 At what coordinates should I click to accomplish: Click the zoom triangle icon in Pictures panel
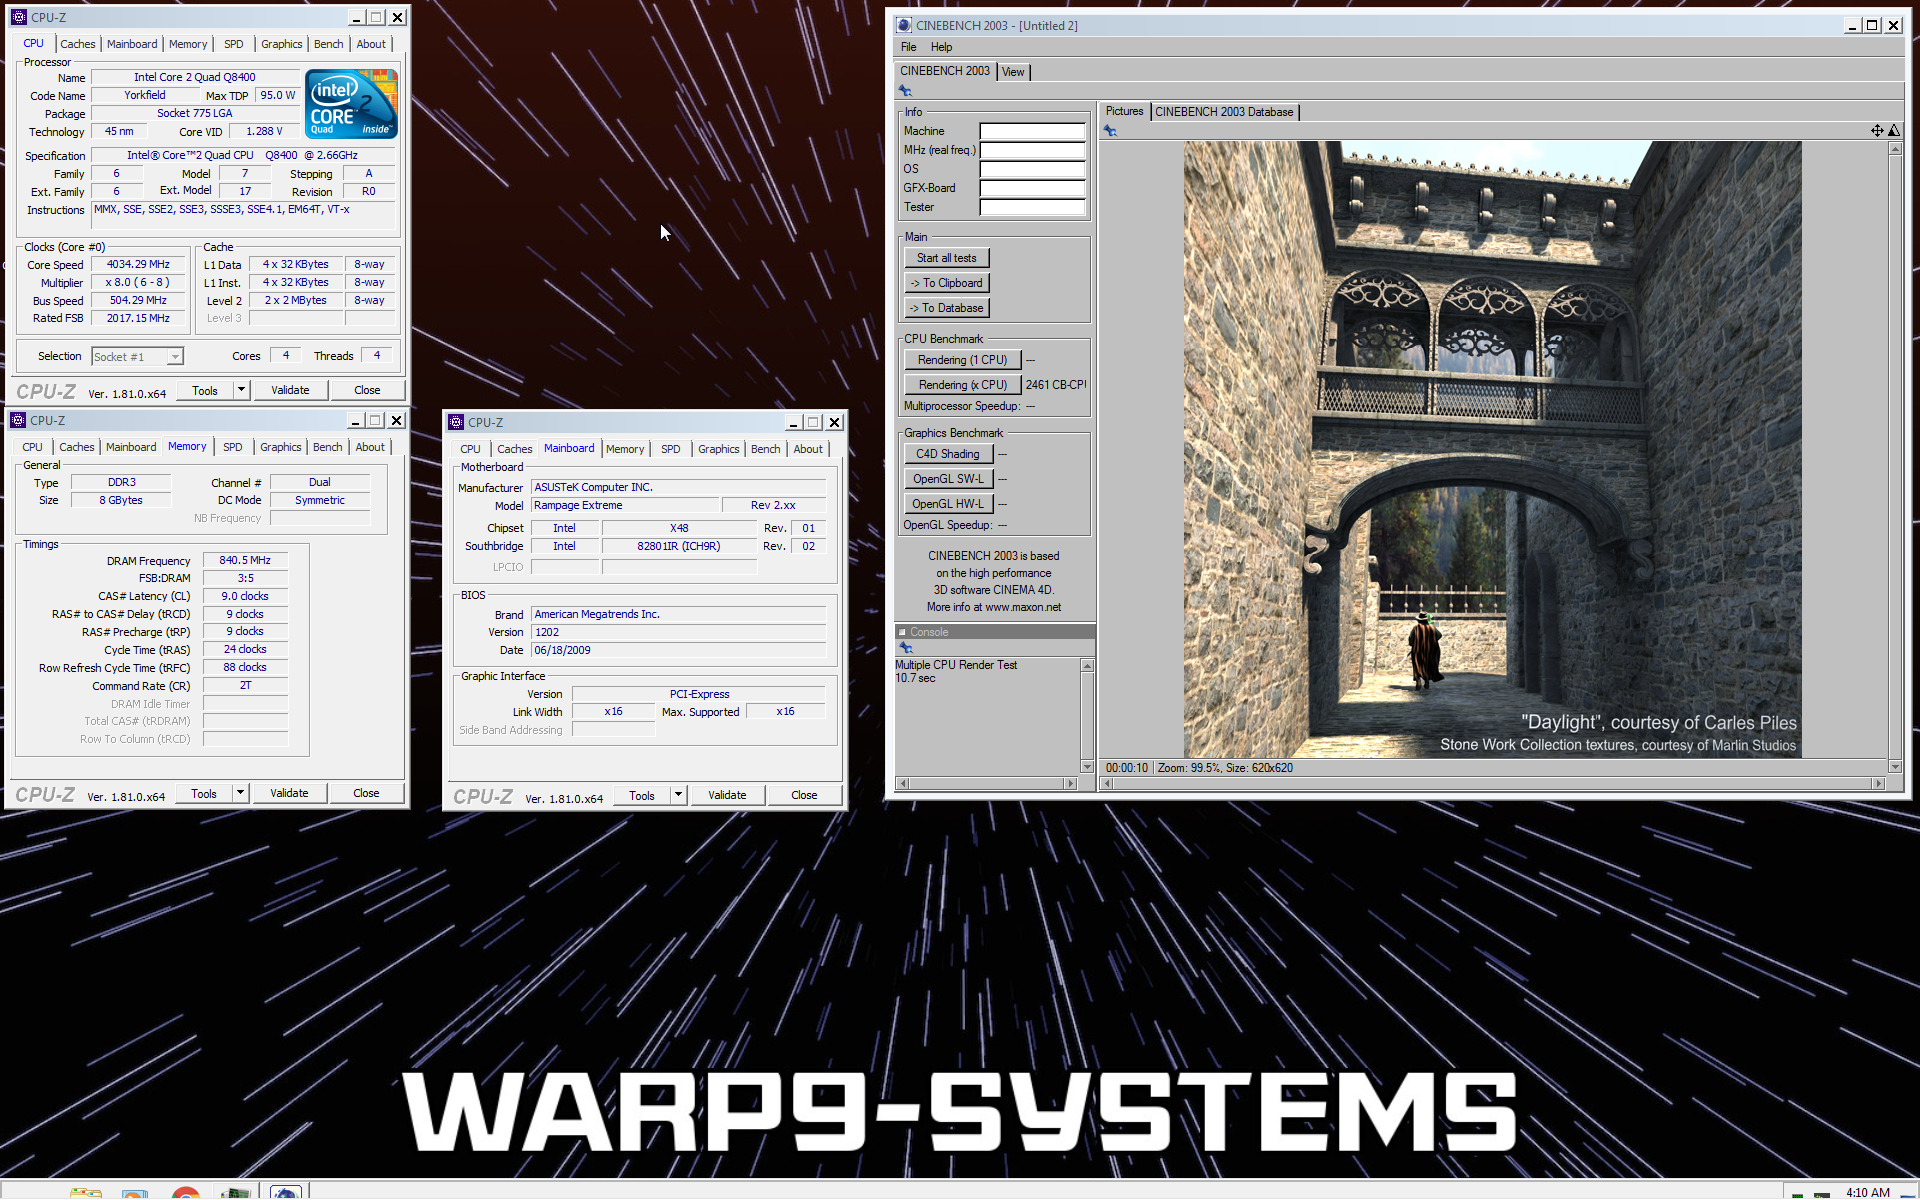click(1893, 131)
